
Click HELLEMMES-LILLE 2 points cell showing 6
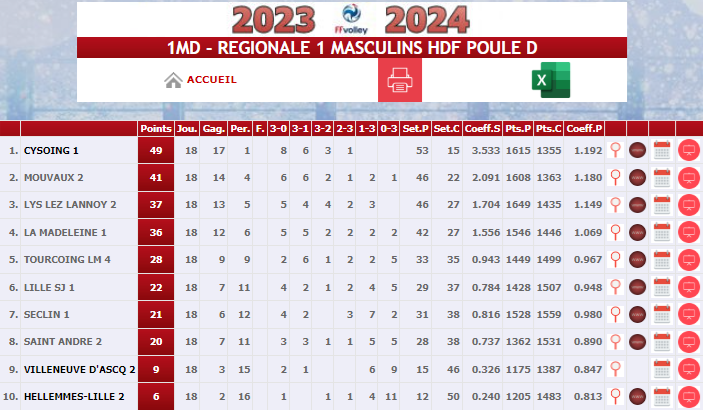[x=156, y=397]
